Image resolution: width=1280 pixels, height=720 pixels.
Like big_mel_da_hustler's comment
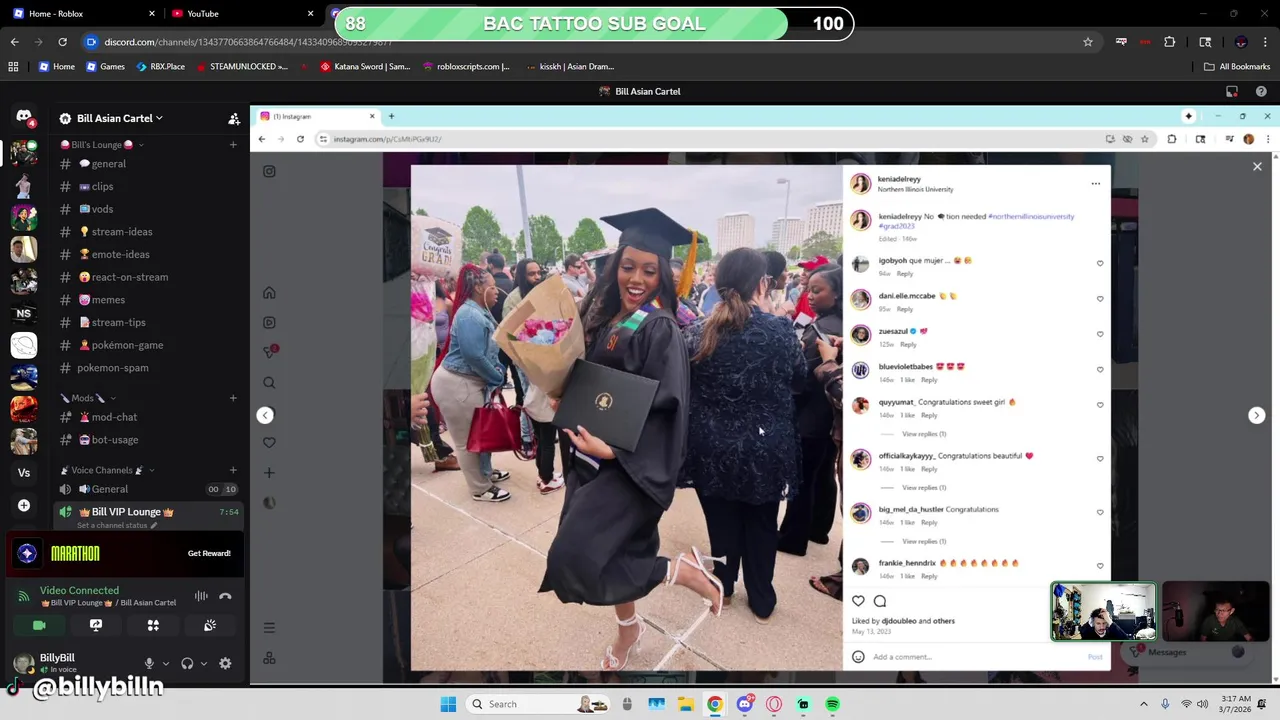click(x=1100, y=513)
